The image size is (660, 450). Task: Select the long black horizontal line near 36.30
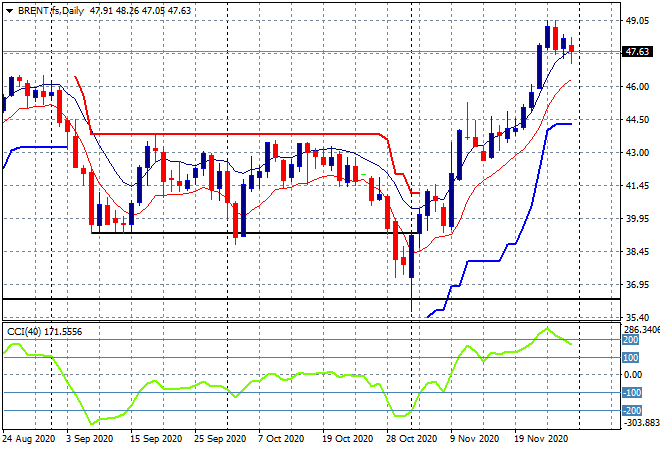[x=311, y=299]
